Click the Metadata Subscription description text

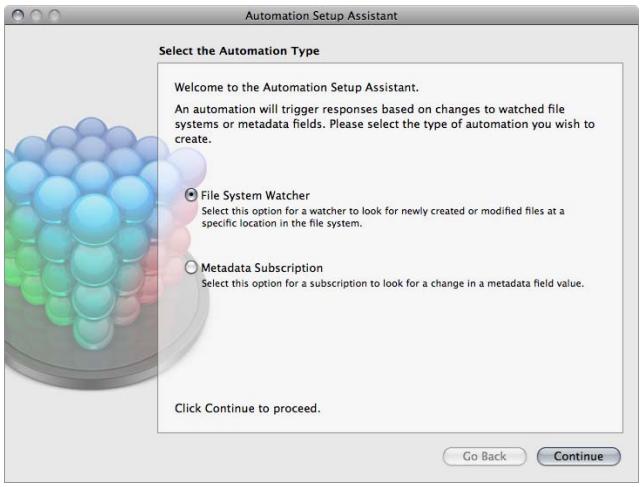(393, 283)
